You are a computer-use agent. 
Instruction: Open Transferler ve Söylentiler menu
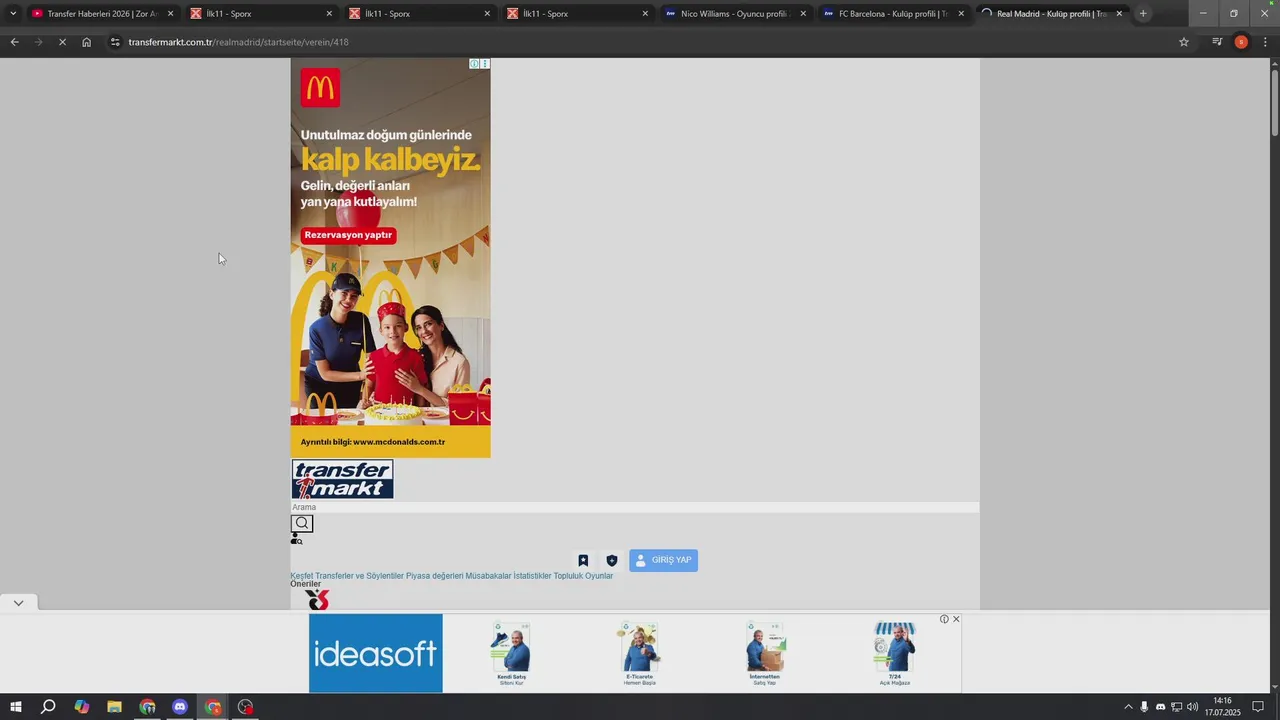[x=359, y=576]
